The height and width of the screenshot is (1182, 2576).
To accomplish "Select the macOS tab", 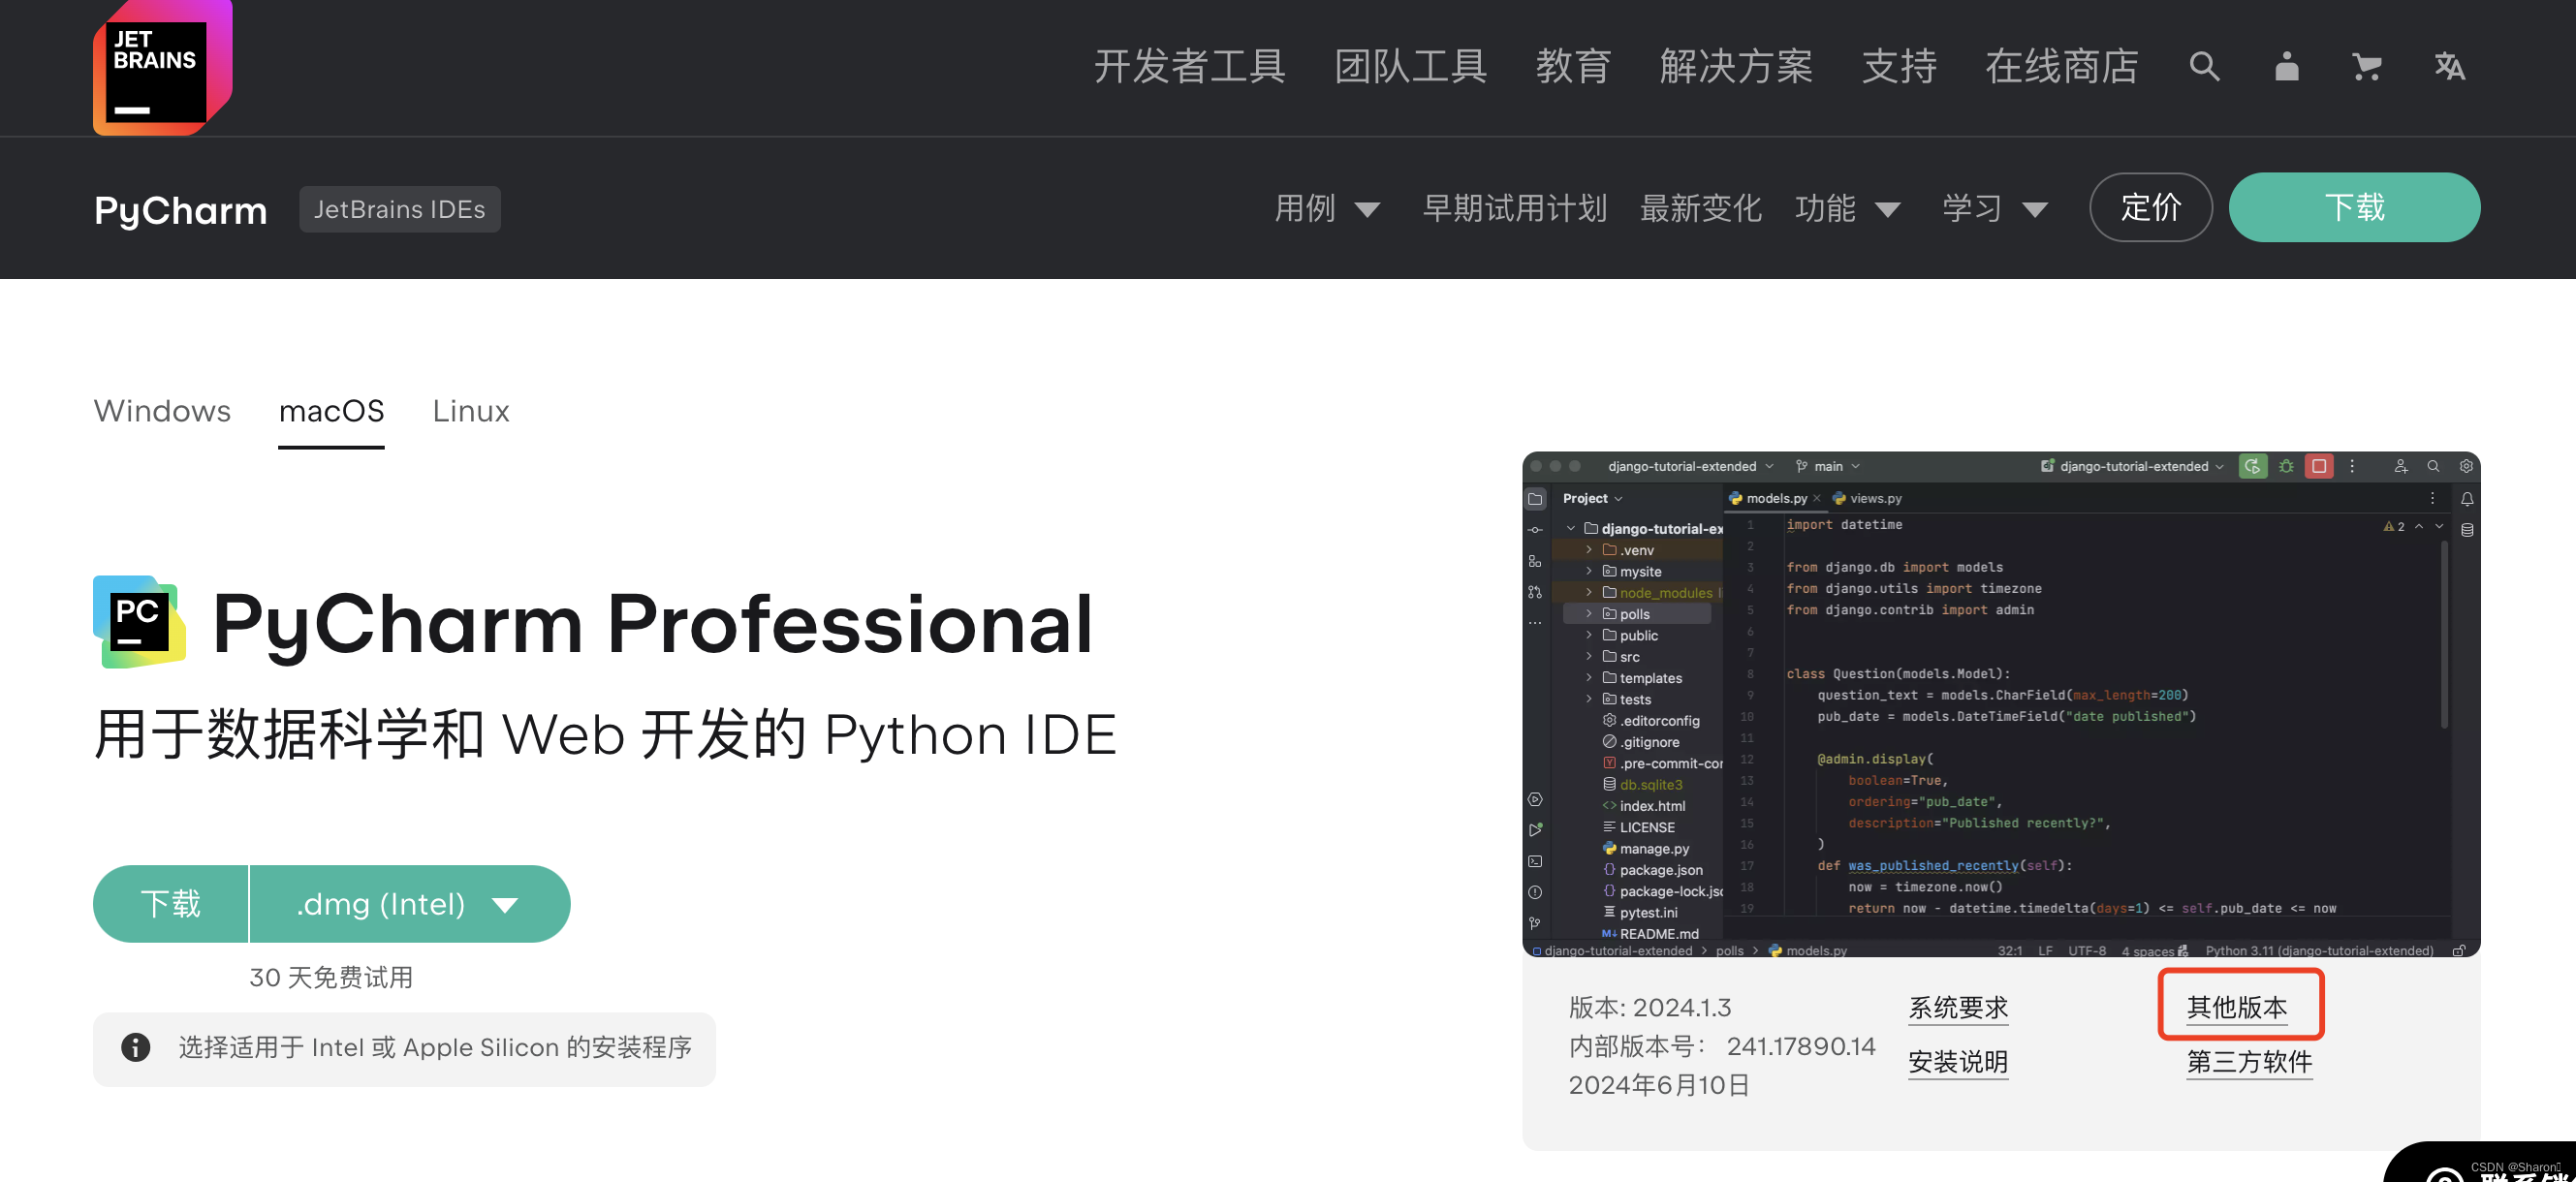I will pos(331,411).
